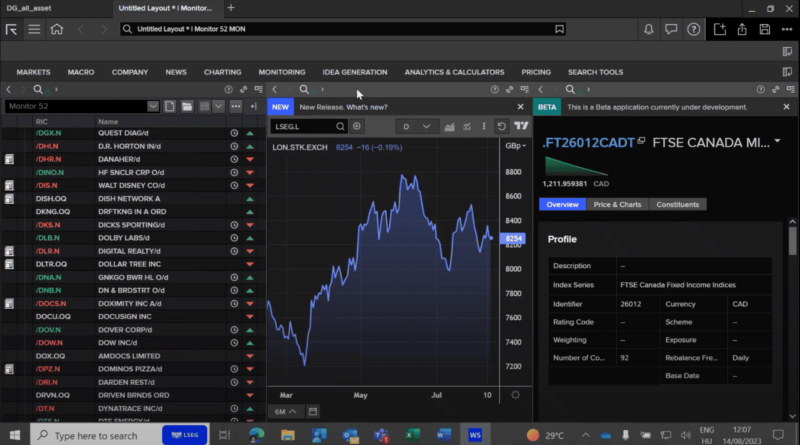Screen dimensions: 800x445
Task: Create a new monitor list document
Action: click(169, 106)
